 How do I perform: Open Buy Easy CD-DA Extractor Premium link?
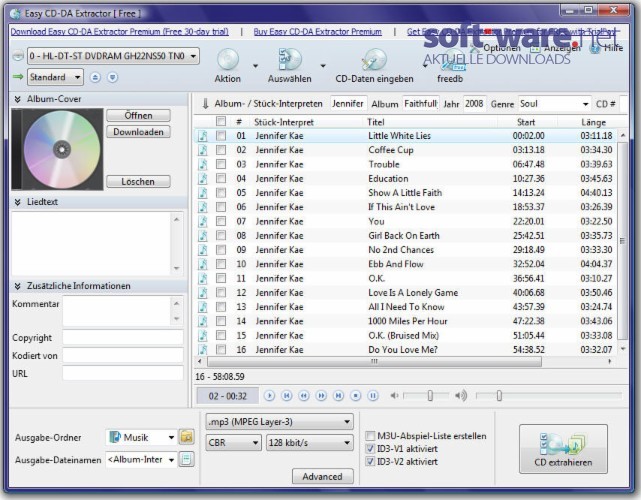(318, 31)
